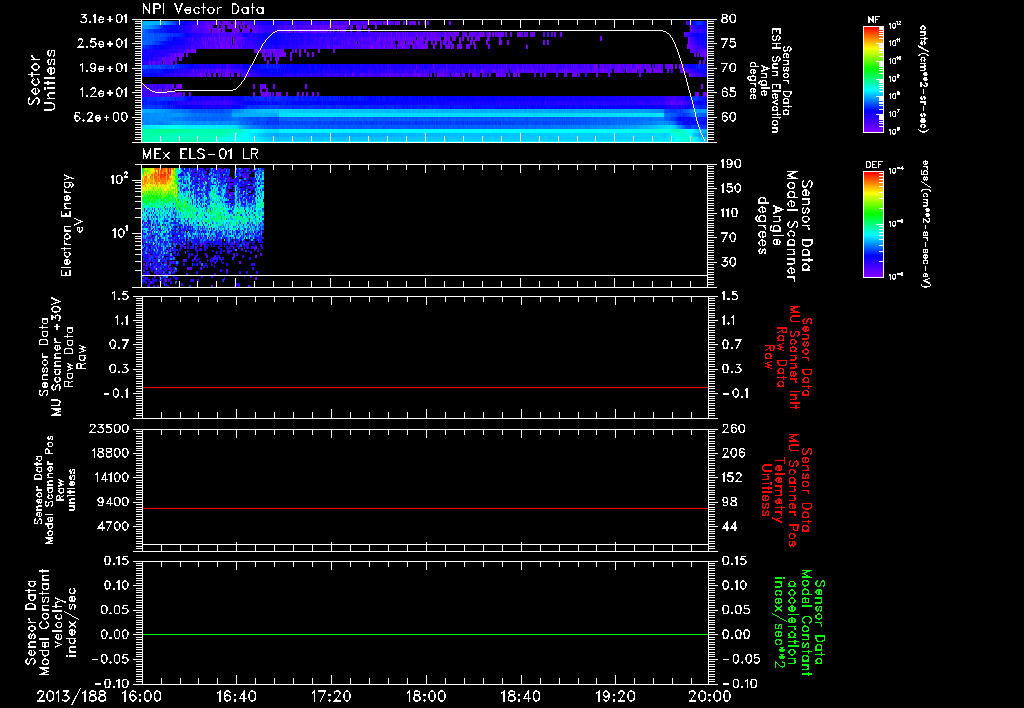Click the white Sun Elevation curve plateau

470,30
